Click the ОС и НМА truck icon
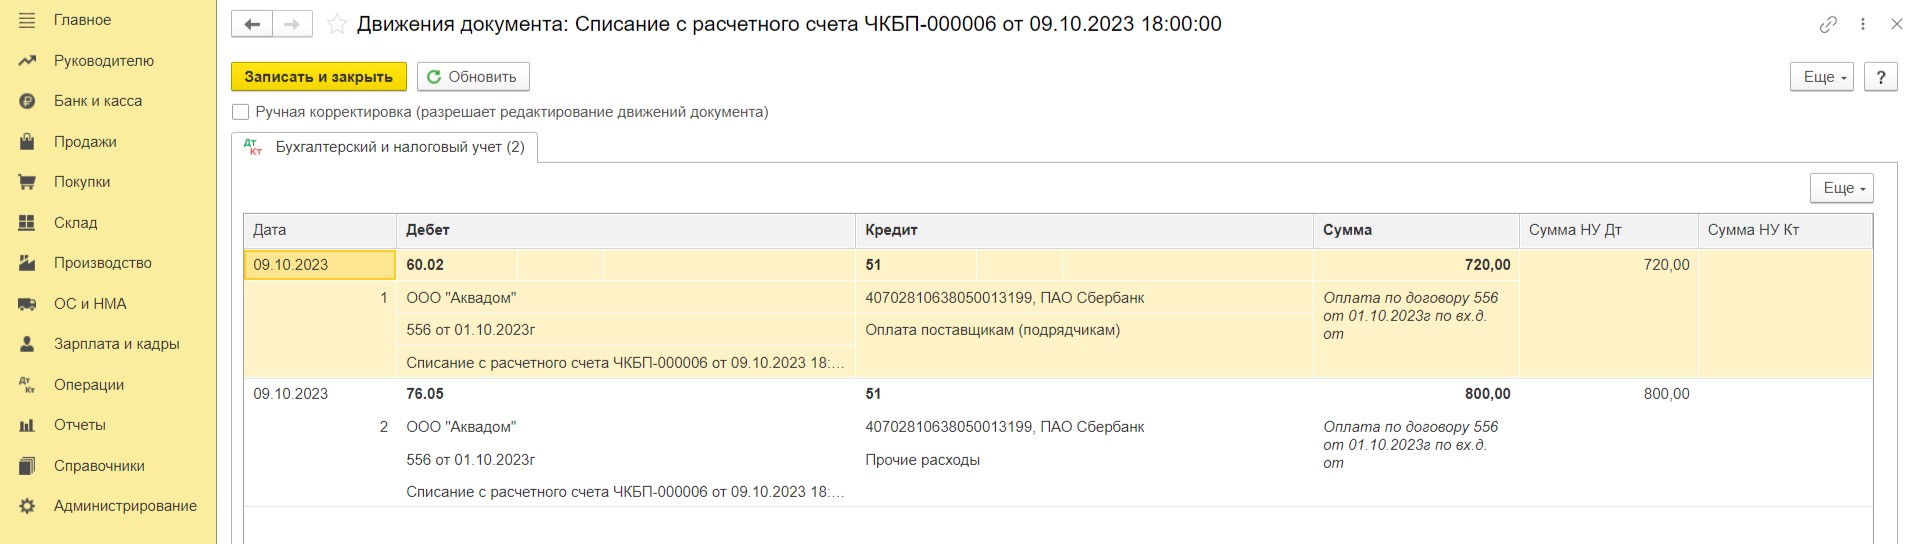1920x544 pixels. pyautogui.click(x=27, y=304)
